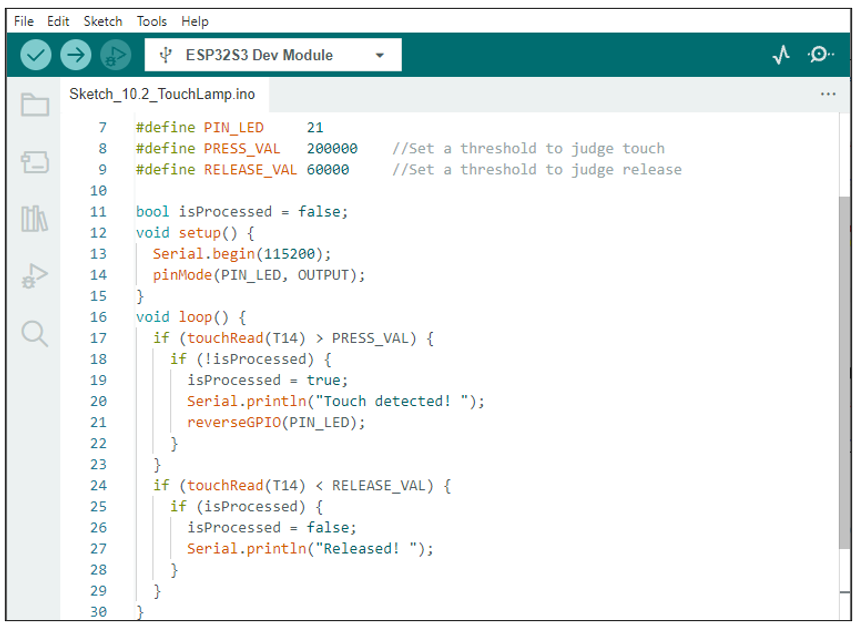Open the Search sidebar panel
The height and width of the screenshot is (628, 863).
click(x=35, y=334)
